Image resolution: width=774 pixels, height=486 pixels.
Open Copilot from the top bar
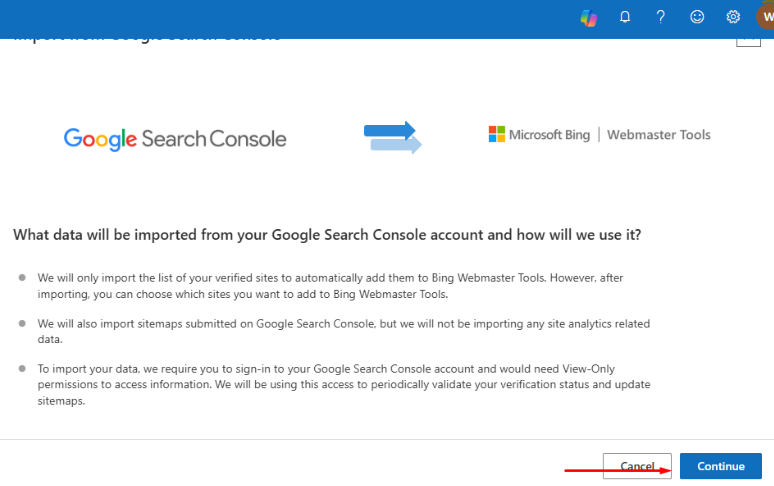coord(589,17)
